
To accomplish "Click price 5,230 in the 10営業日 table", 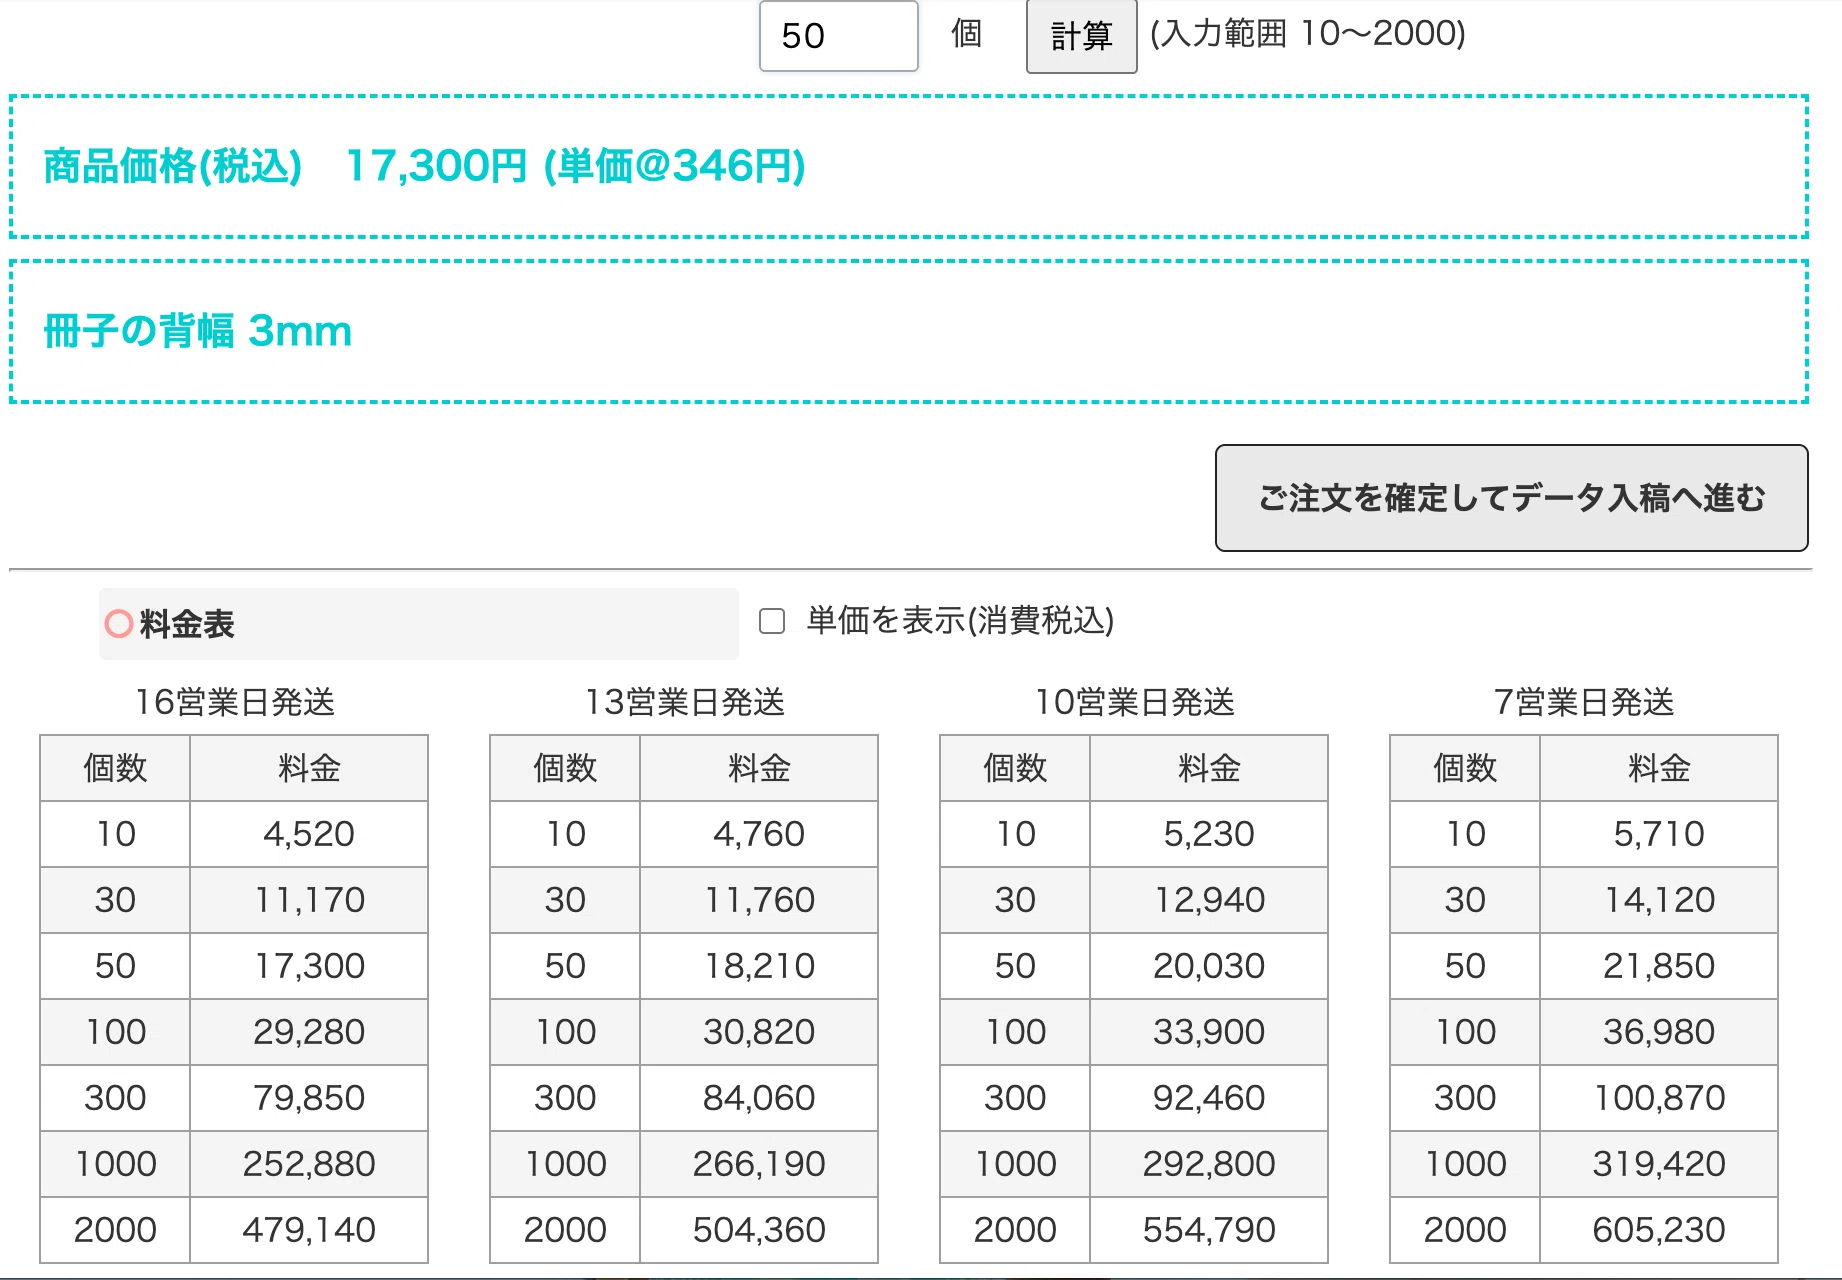I will point(1209,834).
